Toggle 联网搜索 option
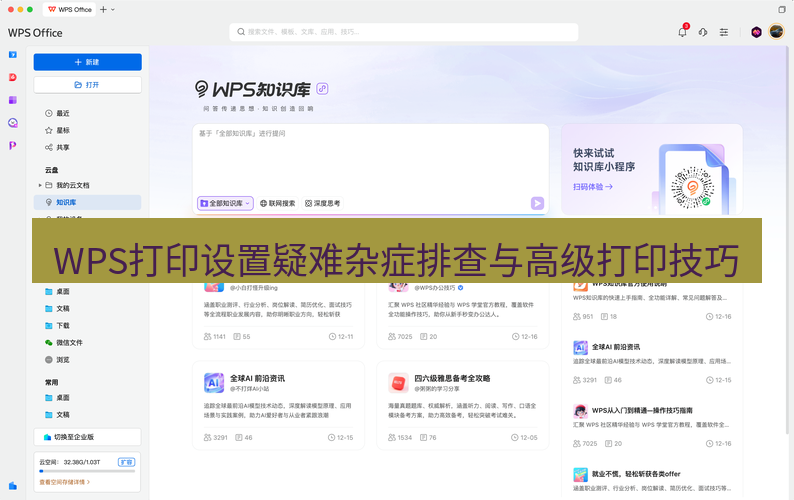The image size is (794, 500). tap(277, 203)
